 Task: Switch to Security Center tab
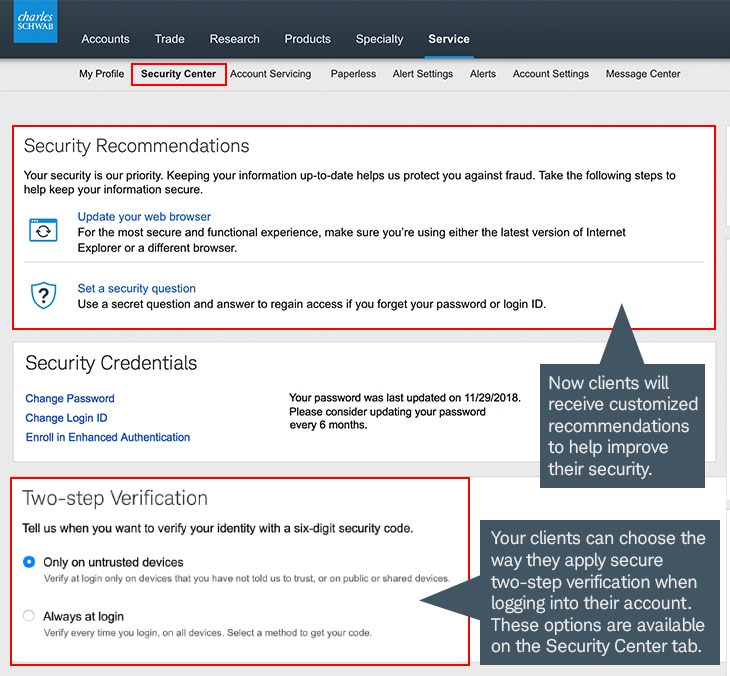tap(178, 74)
